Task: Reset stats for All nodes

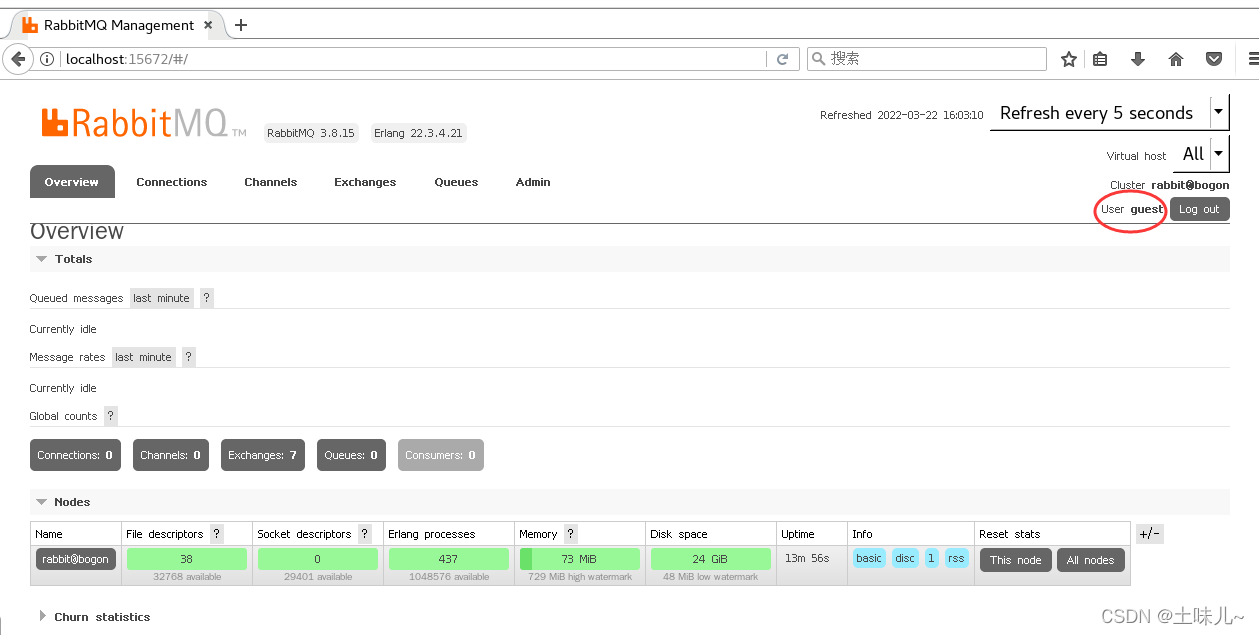Action: [1091, 560]
